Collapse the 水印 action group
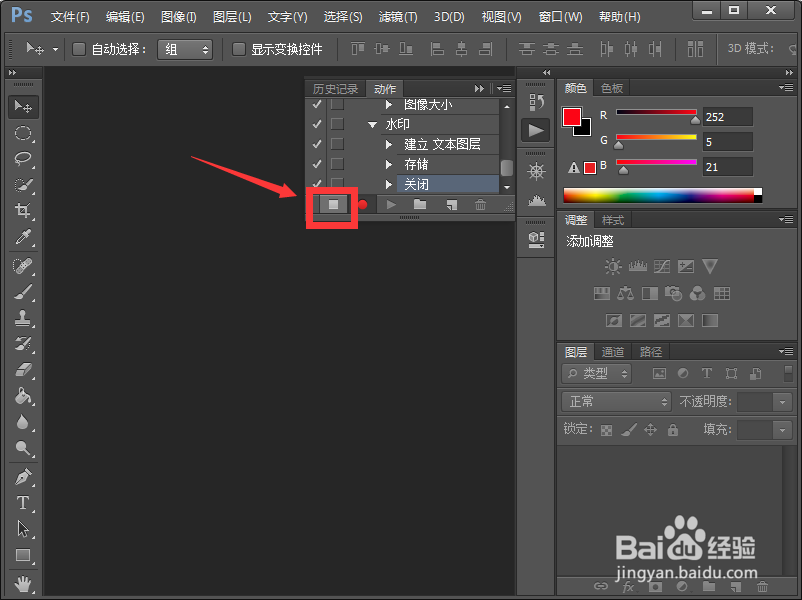The height and width of the screenshot is (600, 802). [372, 124]
